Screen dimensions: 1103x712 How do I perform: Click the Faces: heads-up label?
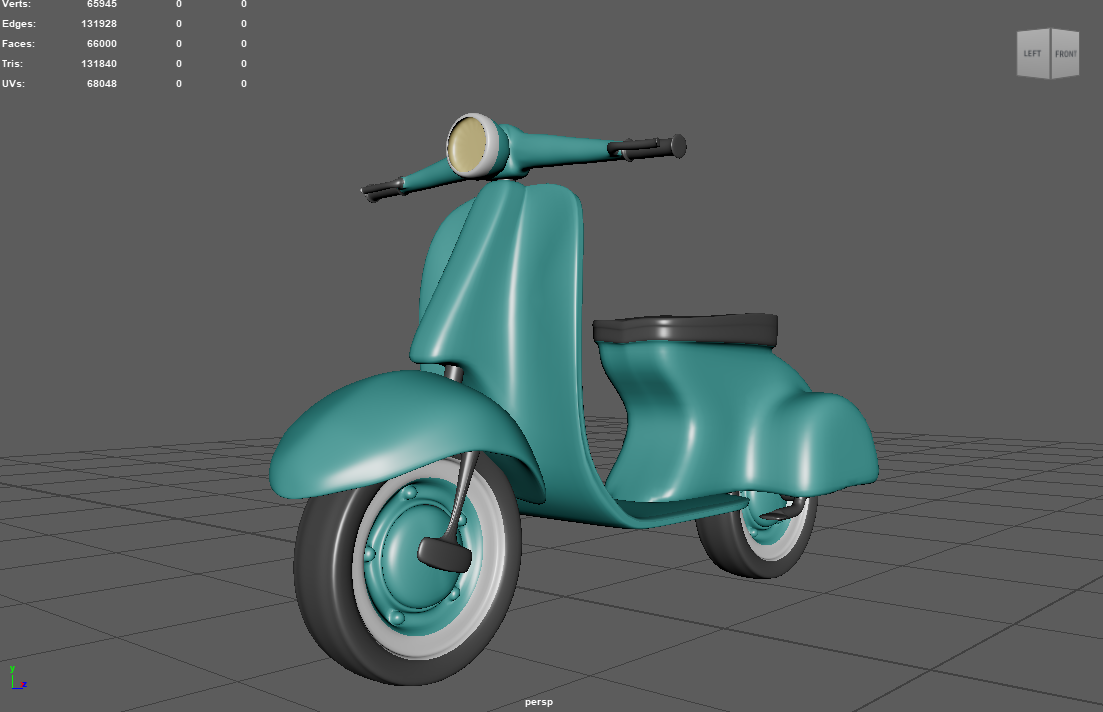[18, 44]
